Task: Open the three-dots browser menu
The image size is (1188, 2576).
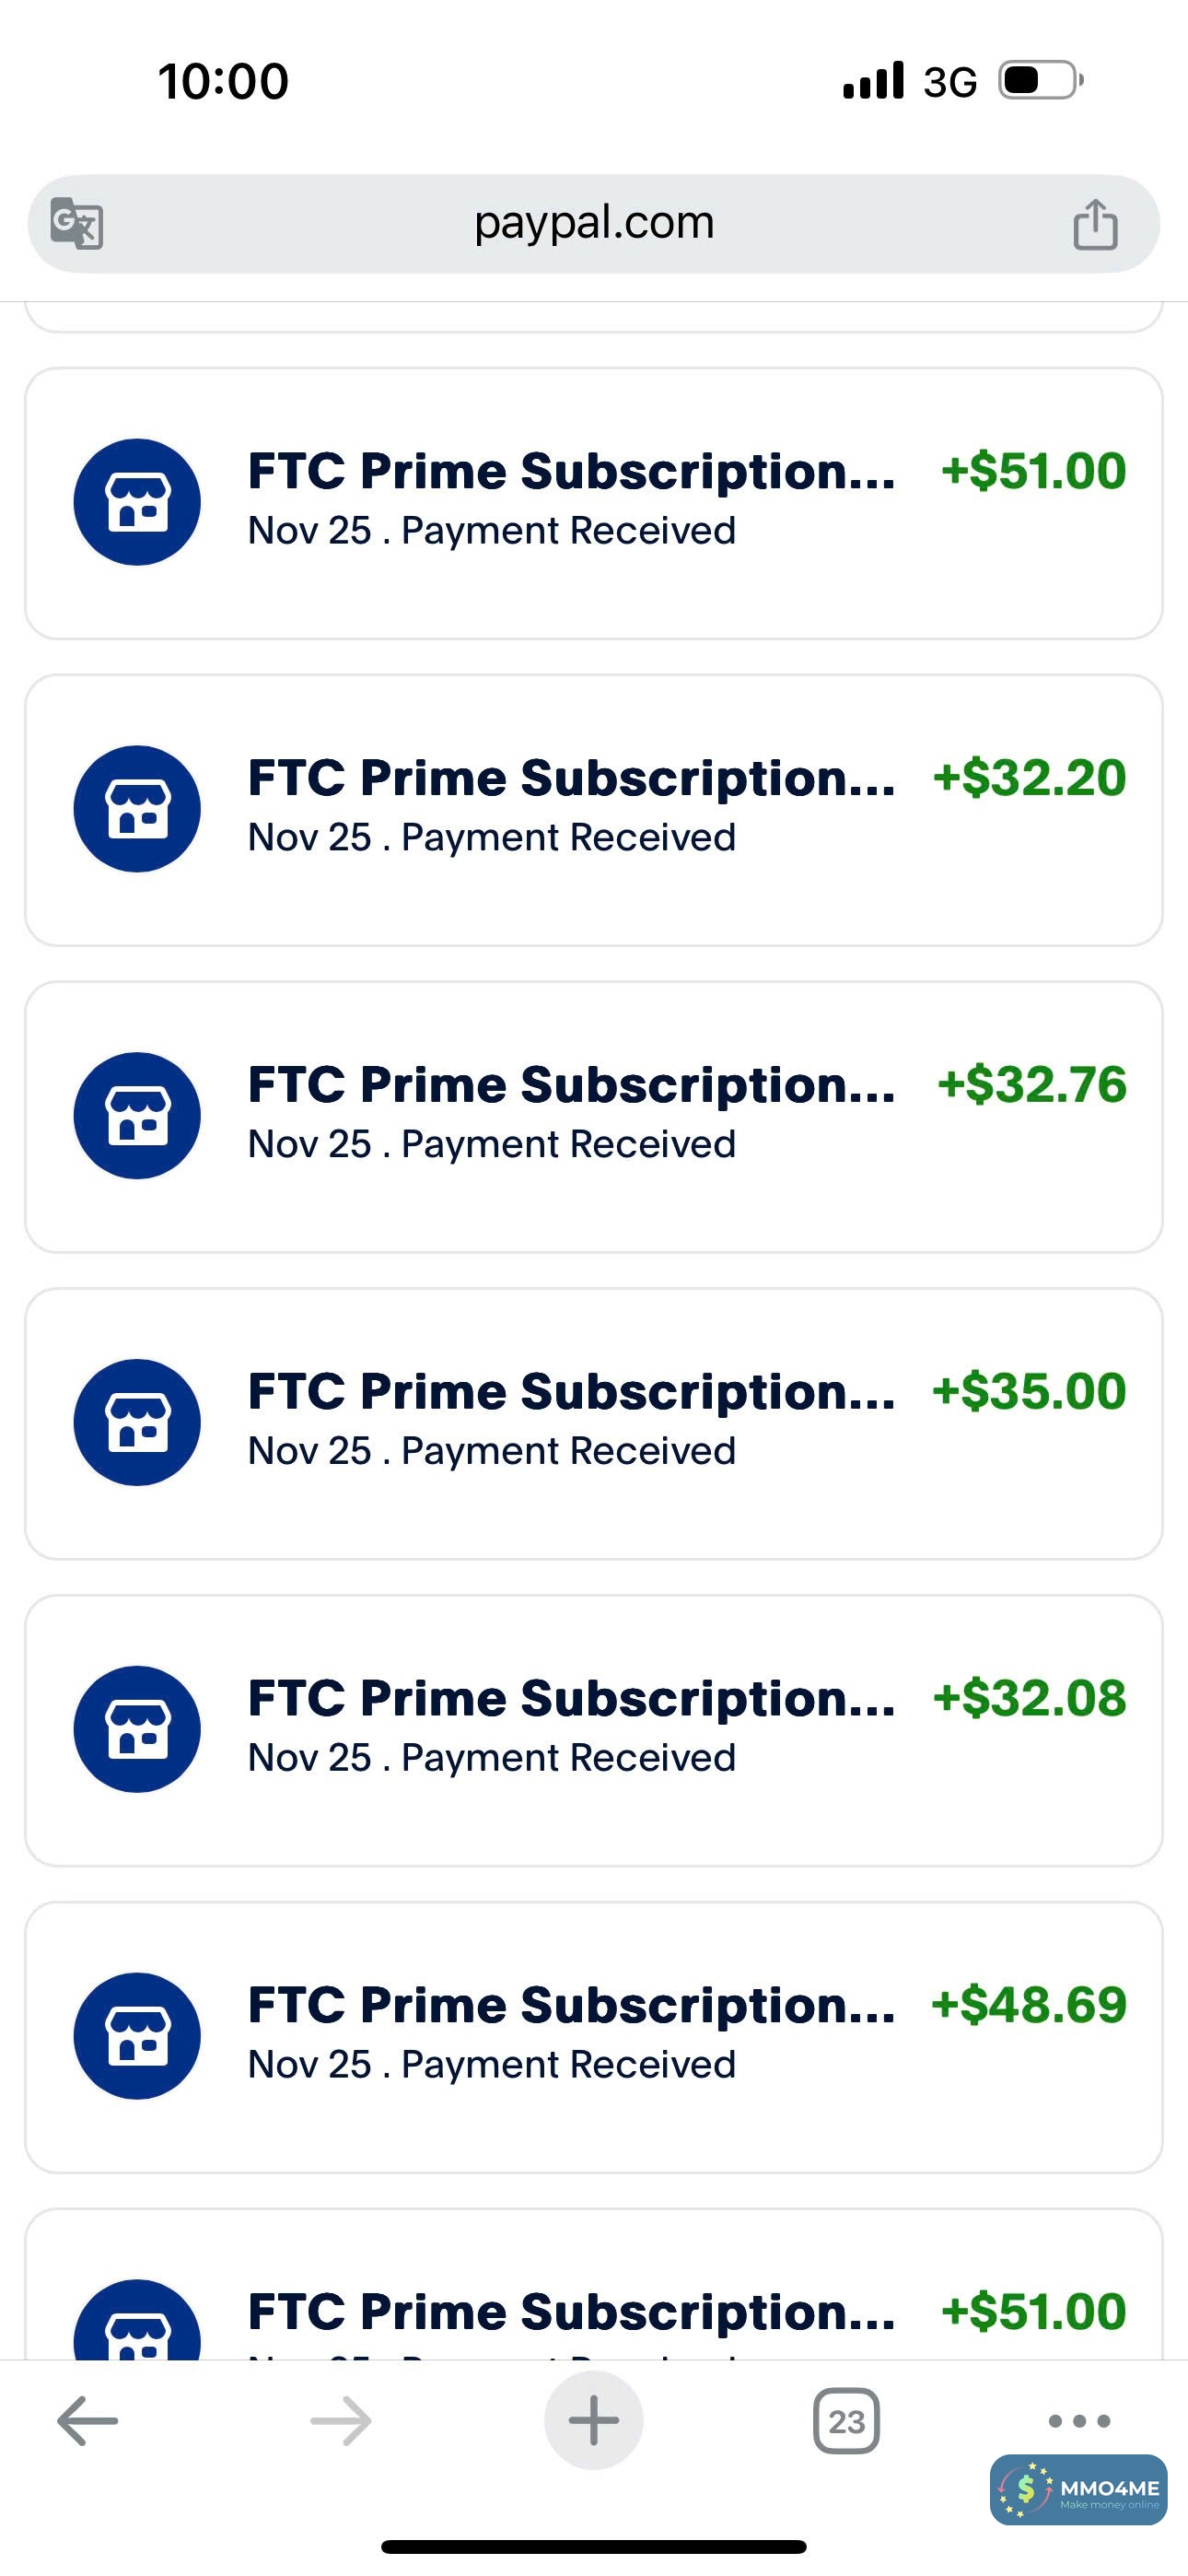Action: [1079, 2420]
